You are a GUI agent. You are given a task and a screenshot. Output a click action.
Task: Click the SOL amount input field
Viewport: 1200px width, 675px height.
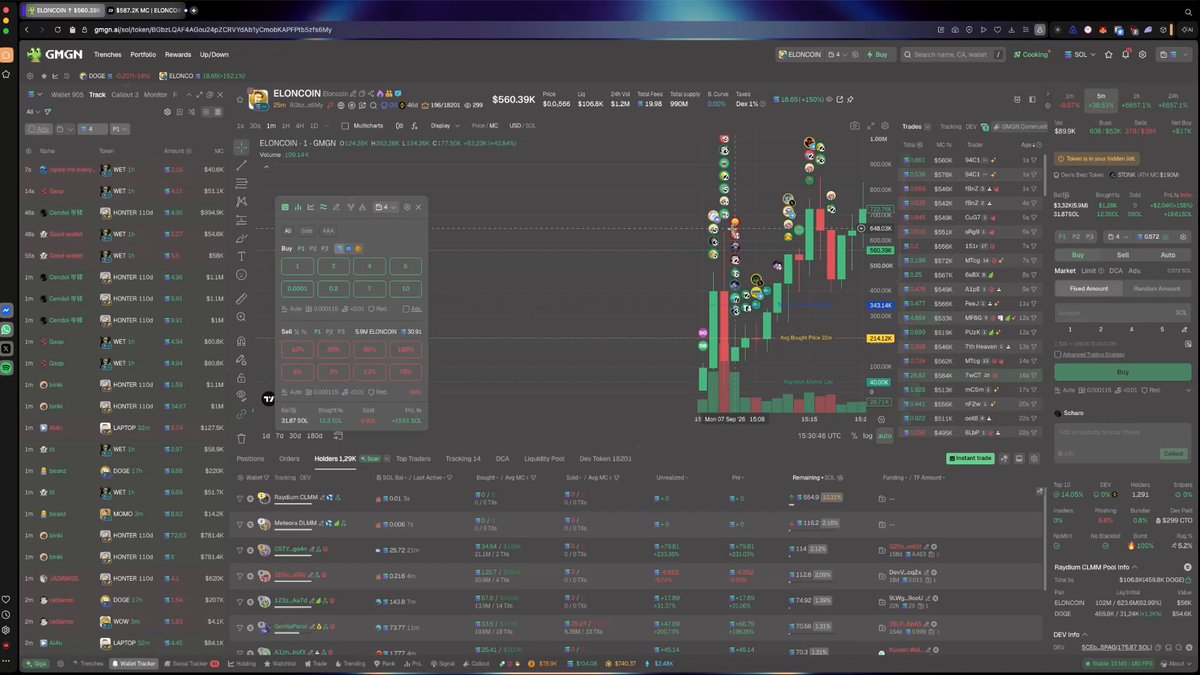(x=1123, y=312)
